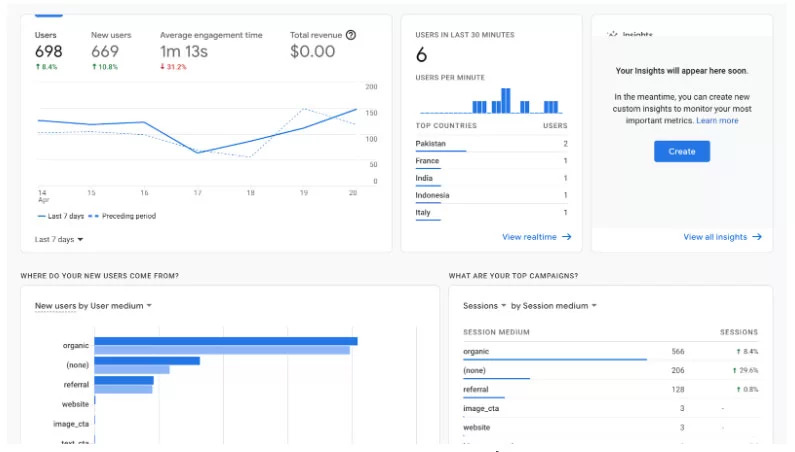Open the Learn more link
The image size is (795, 452).
[x=717, y=121]
